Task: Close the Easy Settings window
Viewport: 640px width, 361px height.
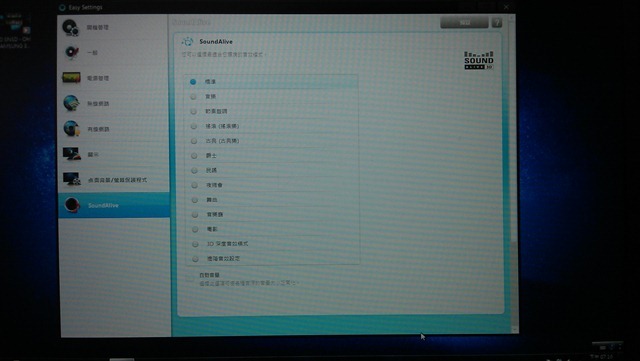Action: pos(506,7)
